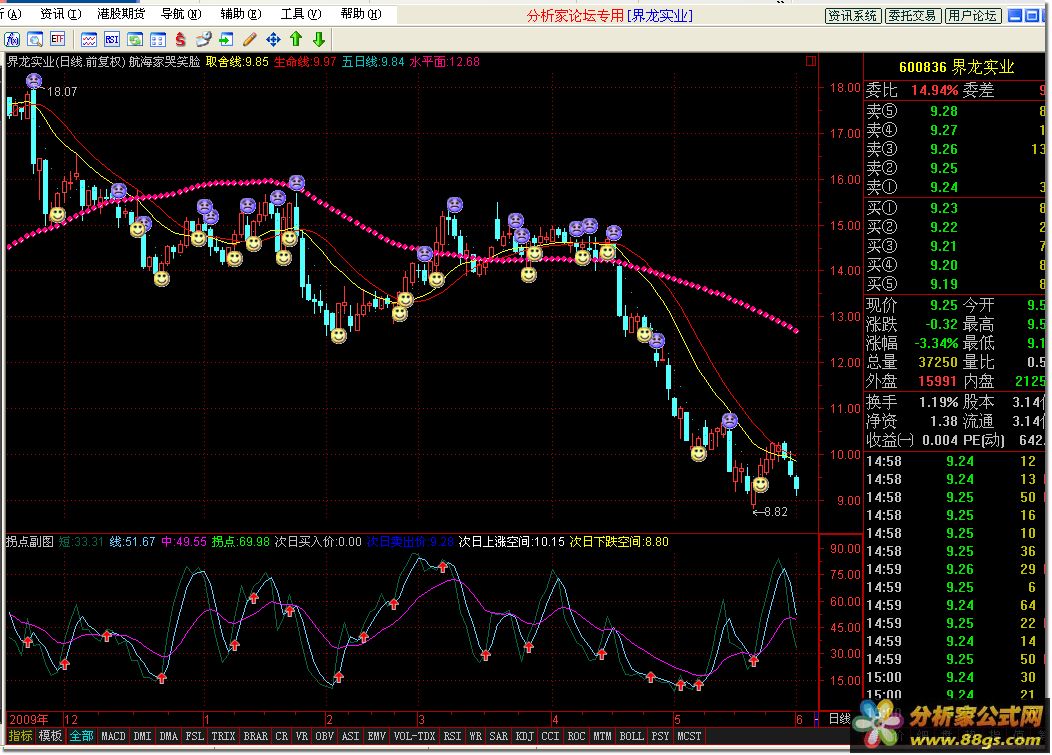Select the 全部 indicator tab
Screen dimensions: 1052x755
tap(82, 736)
